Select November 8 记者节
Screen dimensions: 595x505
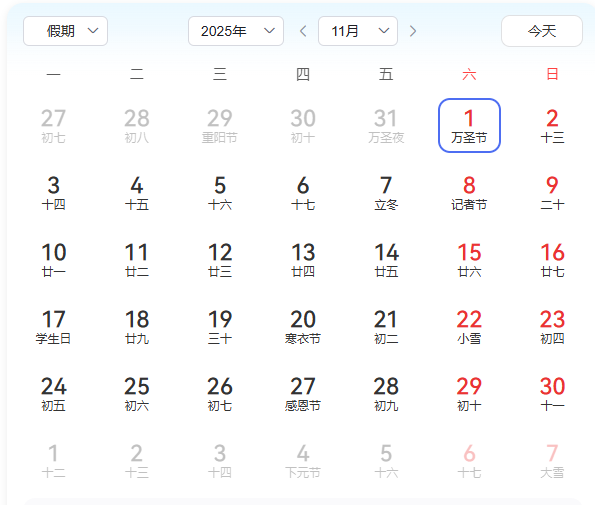(x=469, y=193)
